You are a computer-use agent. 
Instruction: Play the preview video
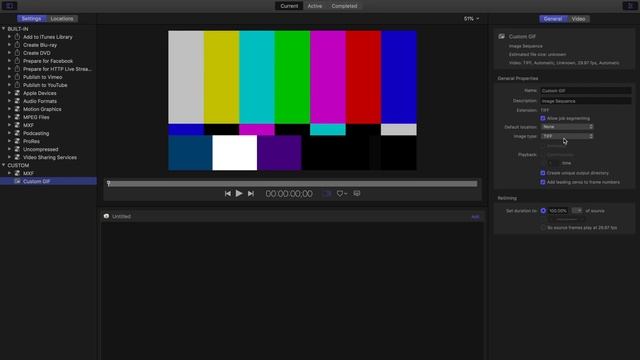point(239,193)
